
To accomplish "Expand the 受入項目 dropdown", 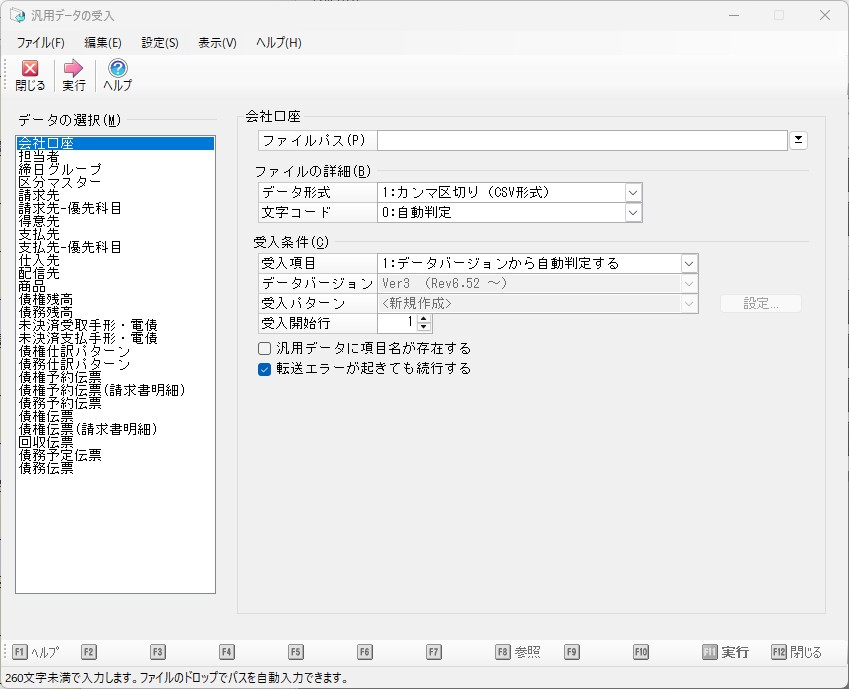I will tap(688, 263).
